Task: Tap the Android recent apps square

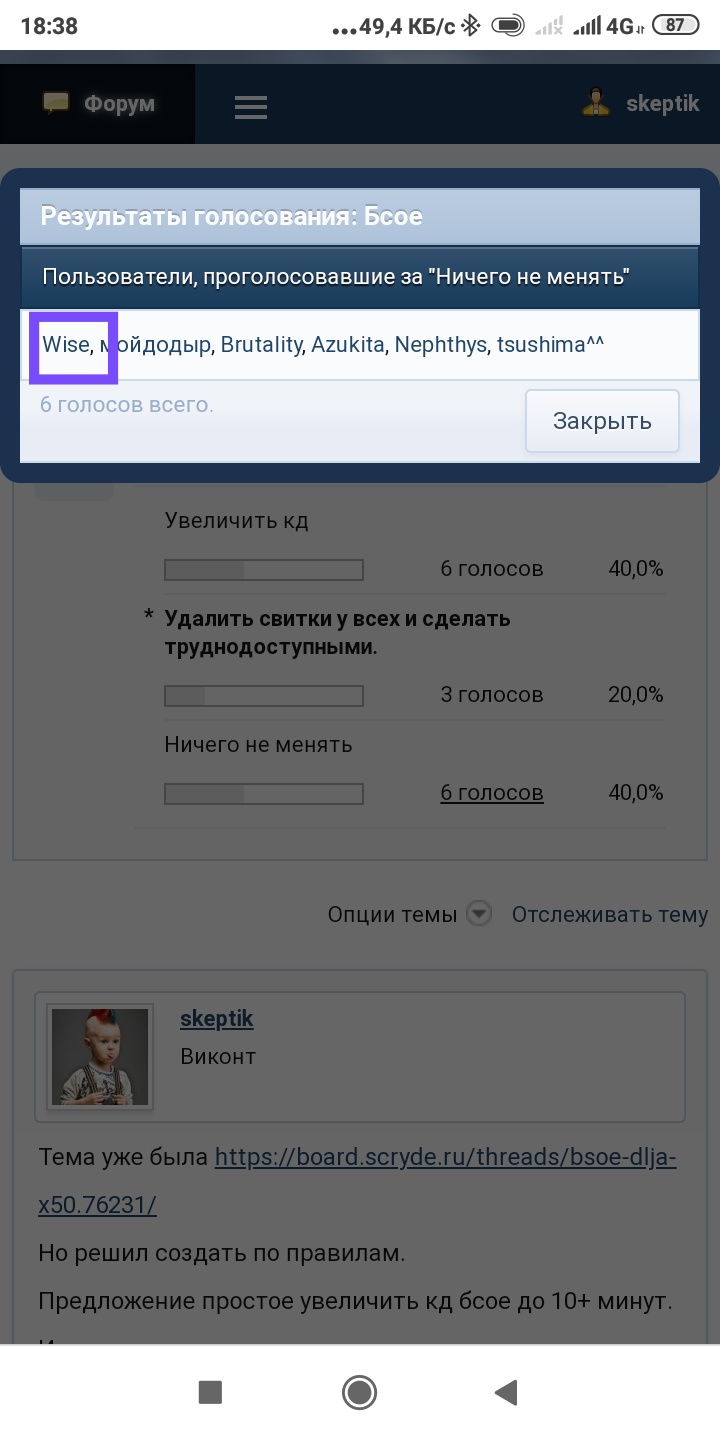Action: pyautogui.click(x=210, y=1391)
